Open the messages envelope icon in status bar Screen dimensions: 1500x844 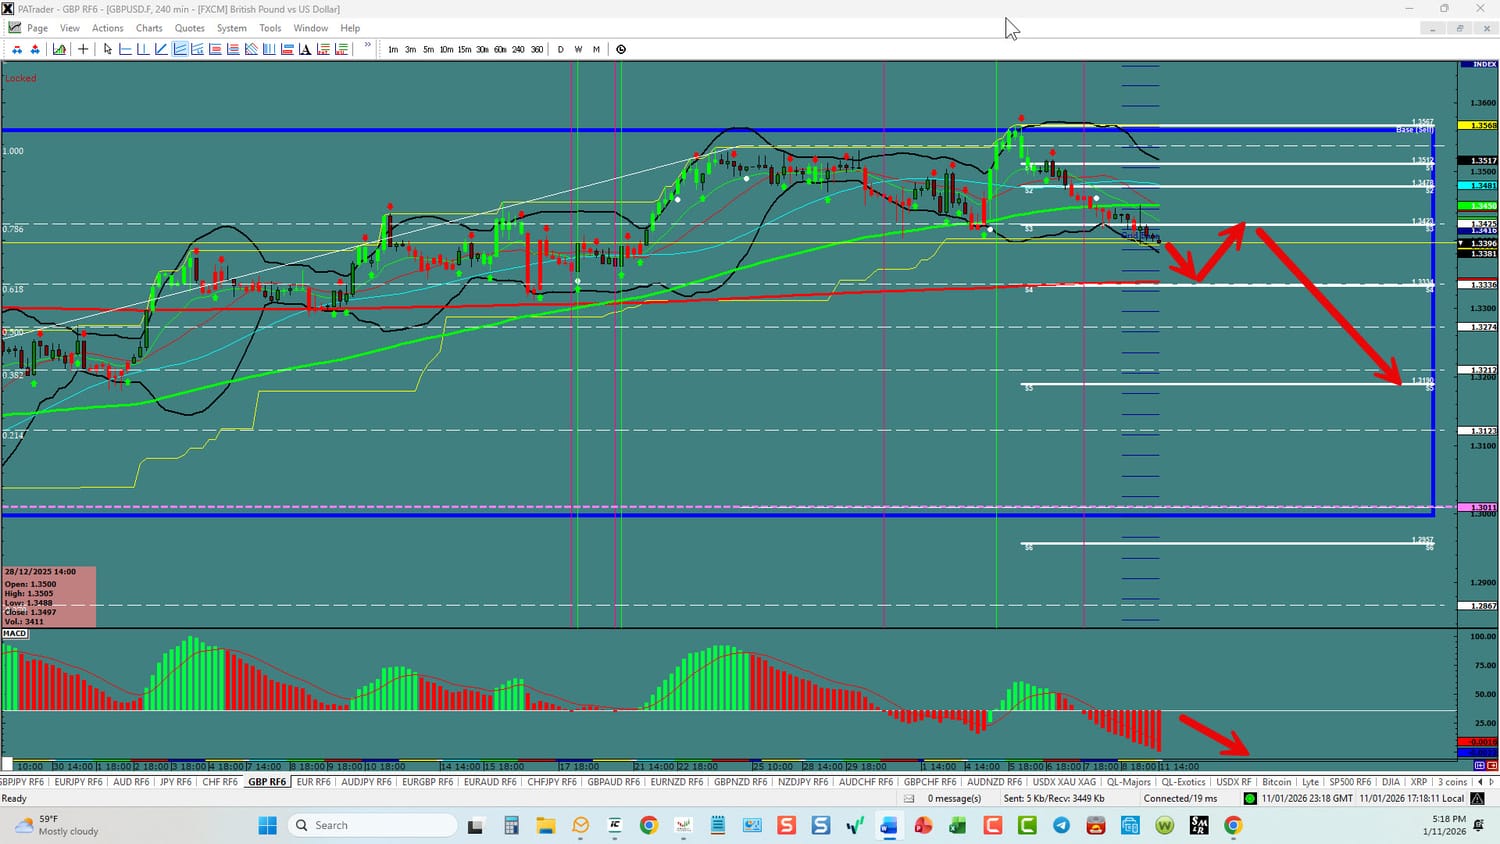909,799
